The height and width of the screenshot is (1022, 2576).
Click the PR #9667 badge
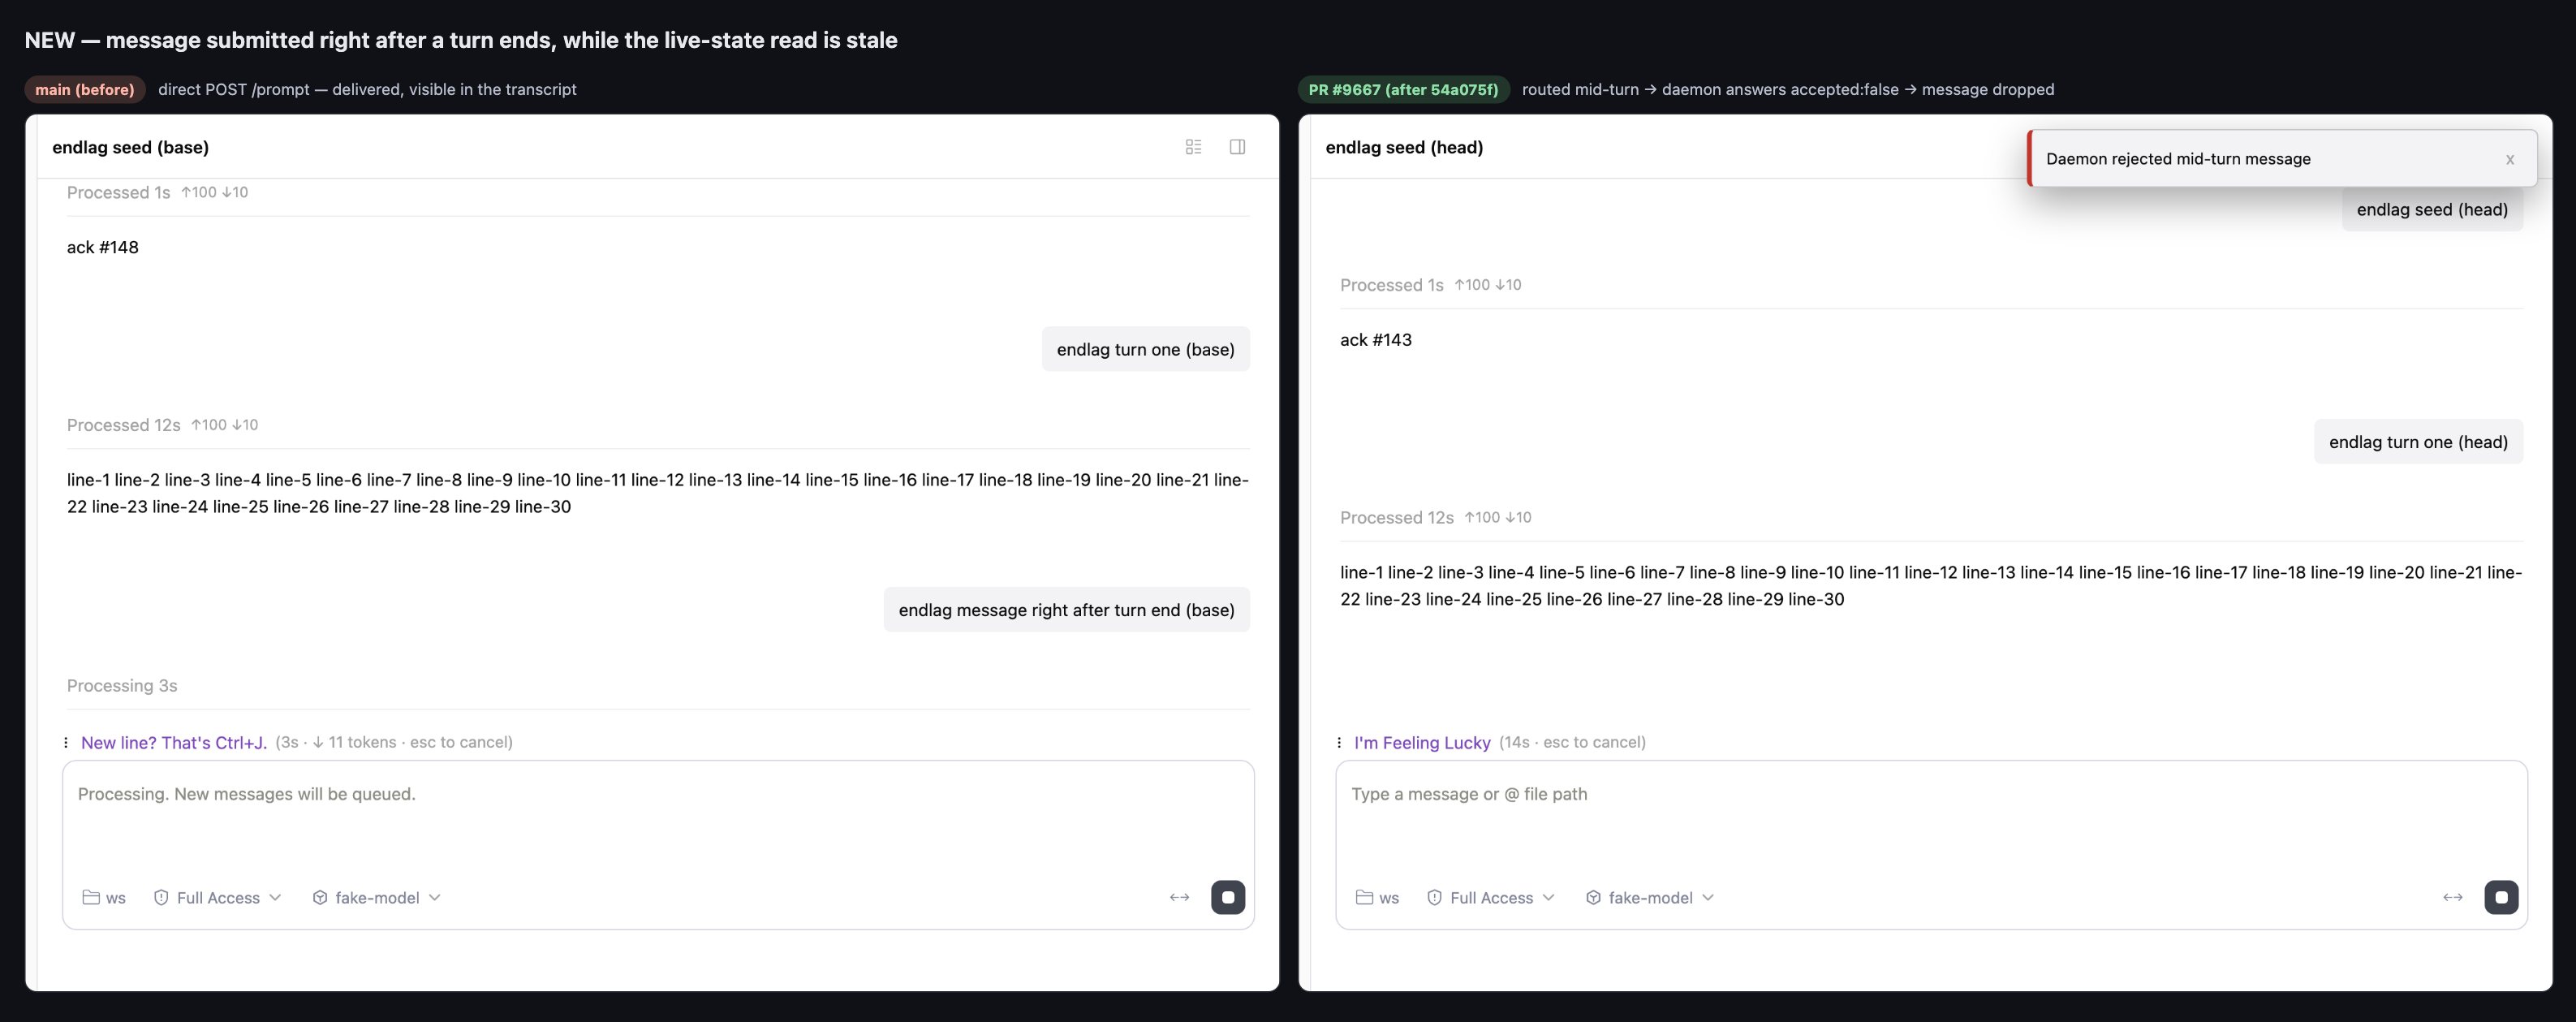1403,89
